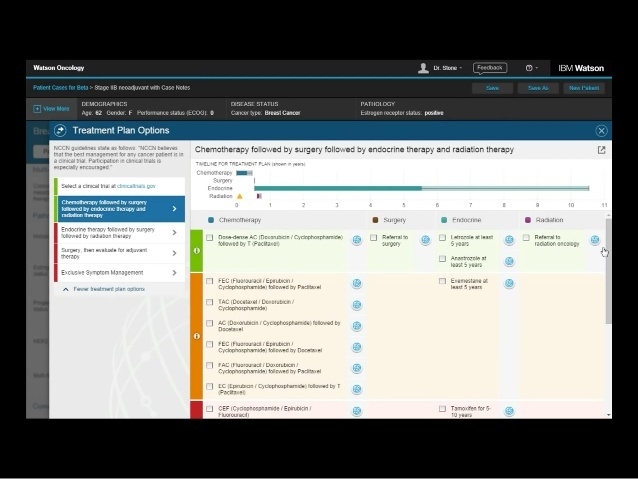Click evidence icon for FAC followed by Paclitaxel
638x479 pixels.
357,368
